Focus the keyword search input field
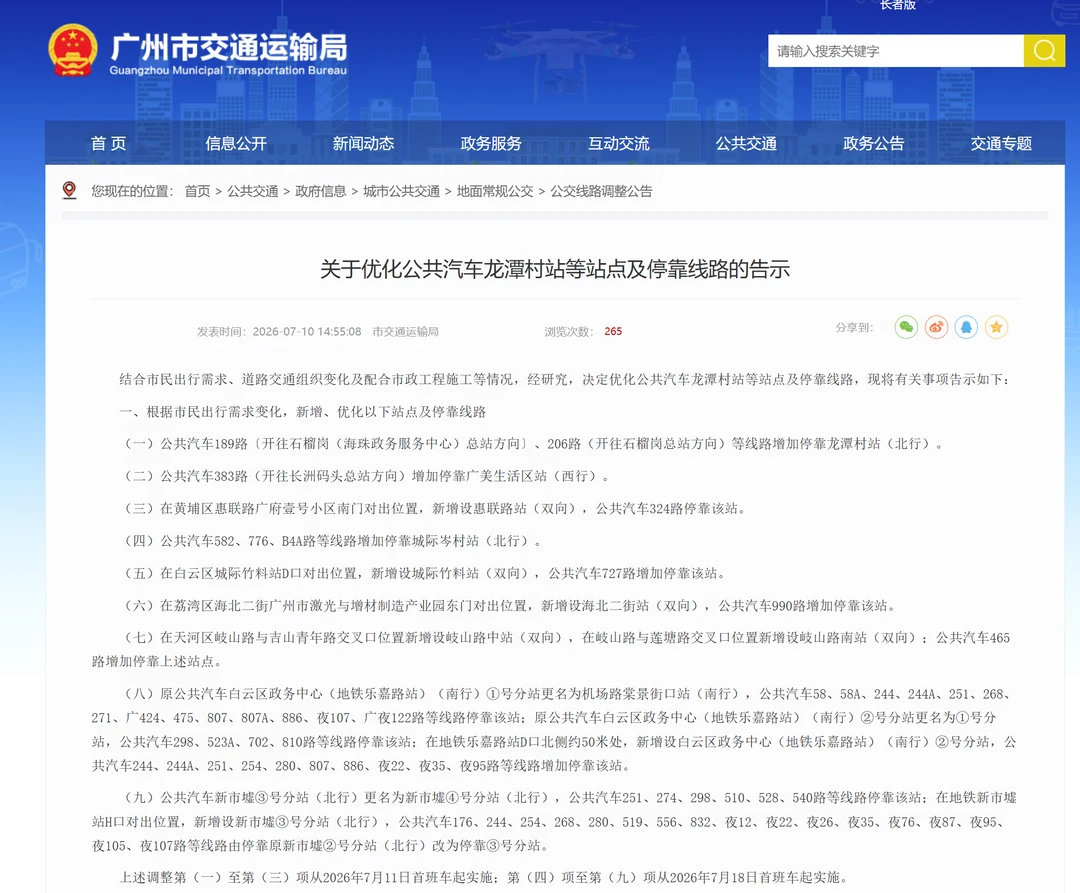The image size is (1080, 893). tap(895, 51)
